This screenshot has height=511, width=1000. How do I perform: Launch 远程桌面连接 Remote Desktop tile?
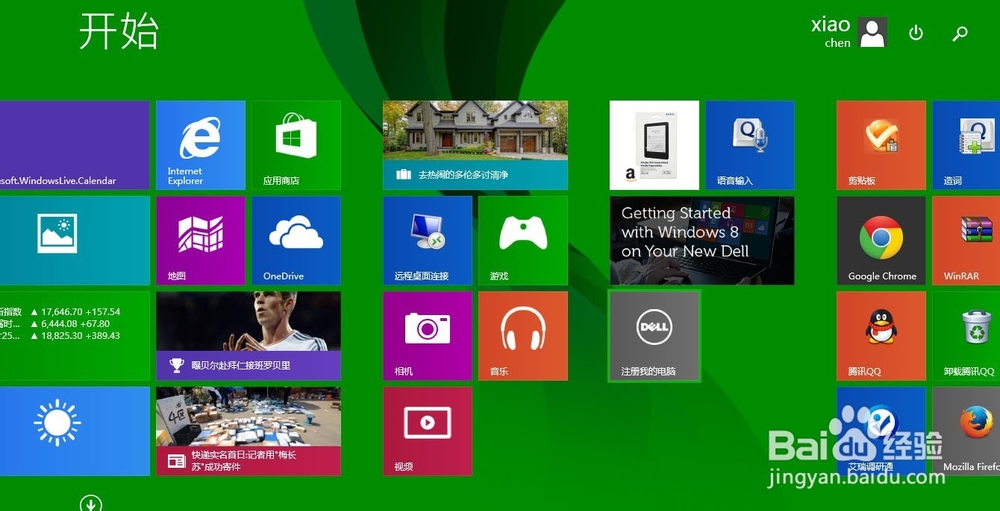(x=427, y=241)
